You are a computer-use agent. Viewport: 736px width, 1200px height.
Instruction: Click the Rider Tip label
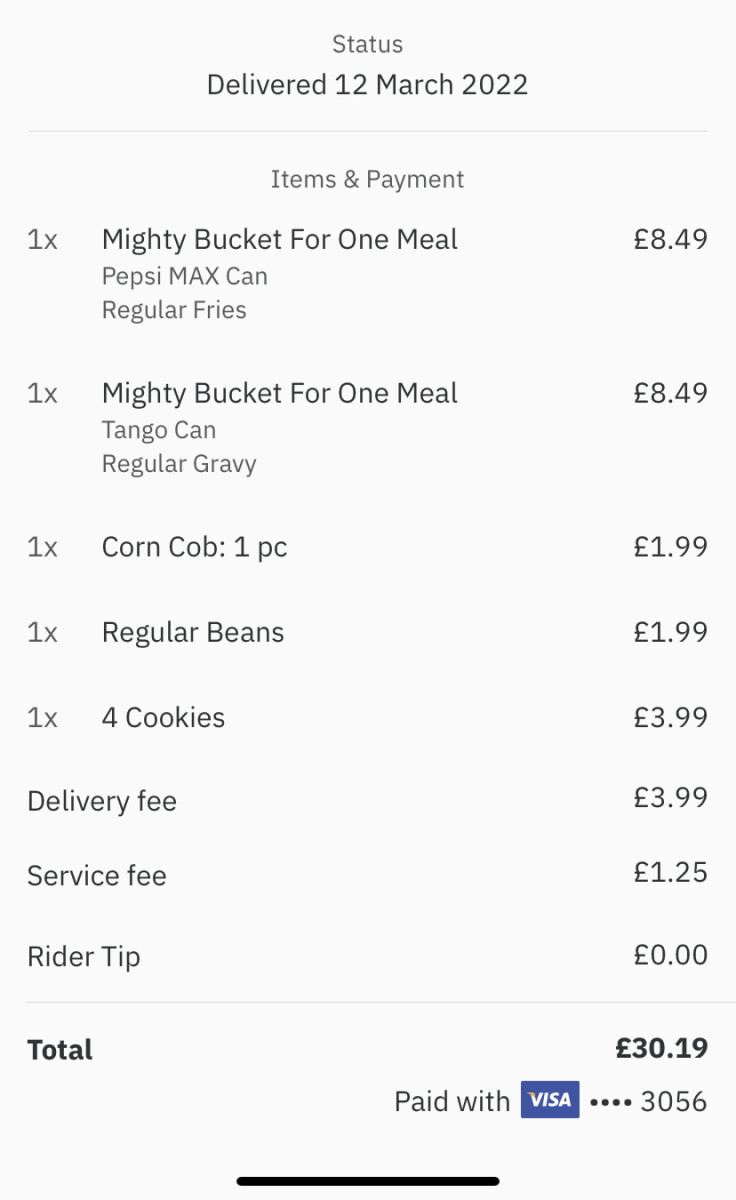tap(84, 956)
